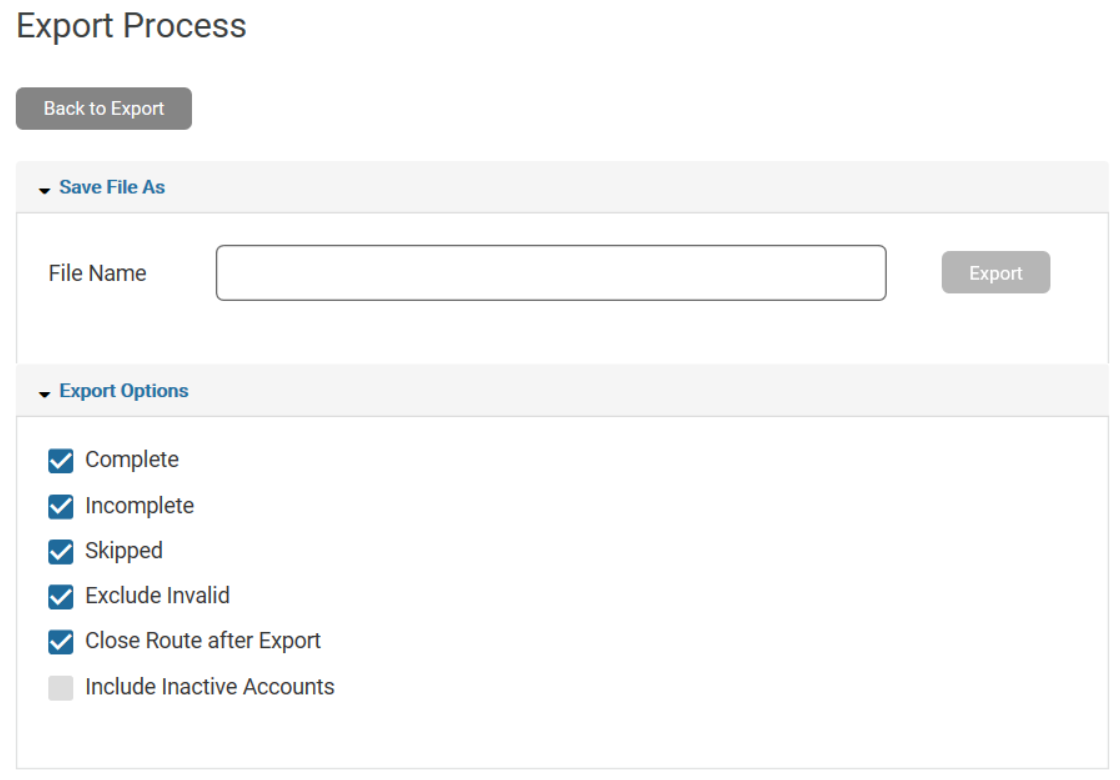
Task: Focus the File Name text field
Action: (x=550, y=273)
